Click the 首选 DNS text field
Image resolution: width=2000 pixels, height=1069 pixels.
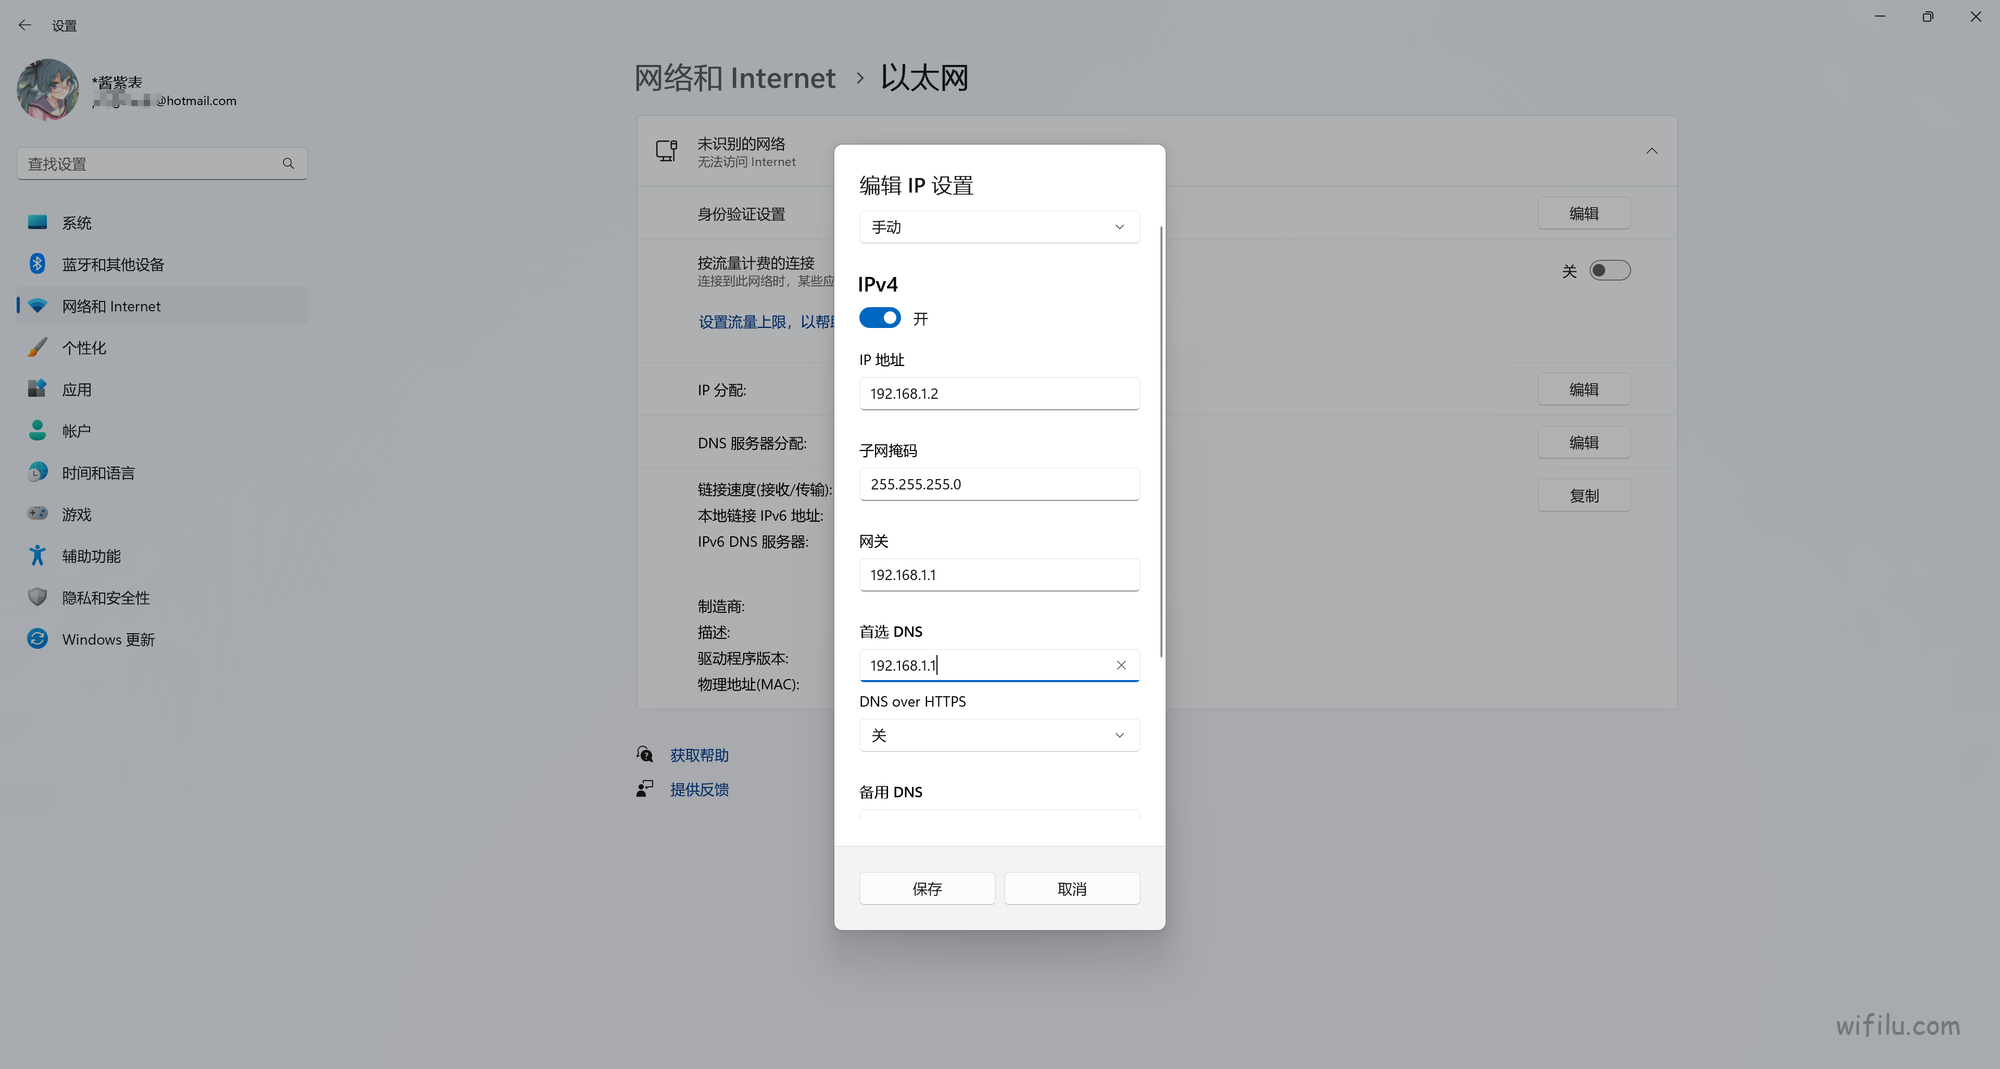tap(999, 665)
